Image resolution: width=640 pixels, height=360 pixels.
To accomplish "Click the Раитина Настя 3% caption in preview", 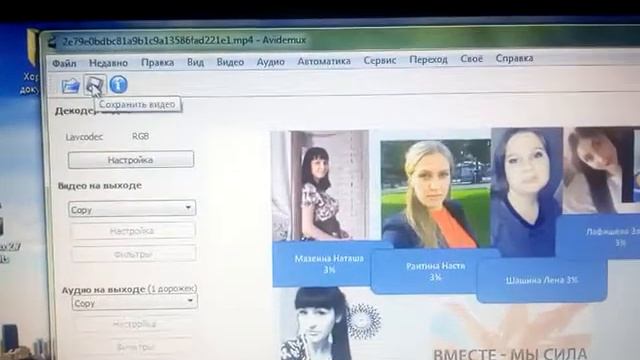I will pos(436,271).
